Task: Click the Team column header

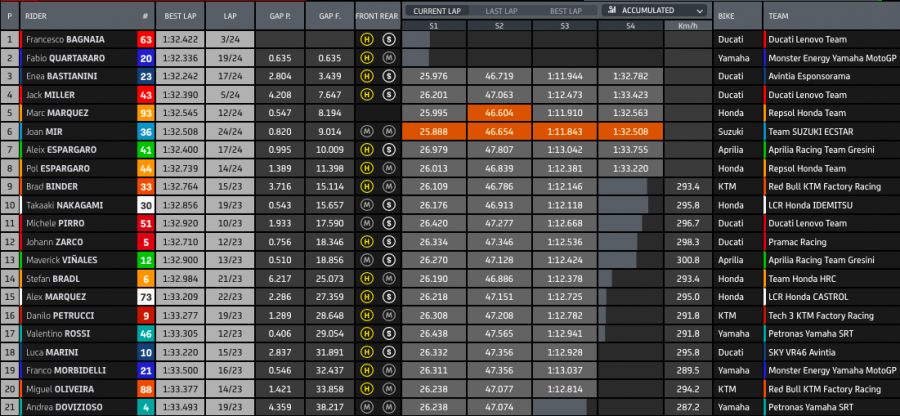Action: [780, 17]
